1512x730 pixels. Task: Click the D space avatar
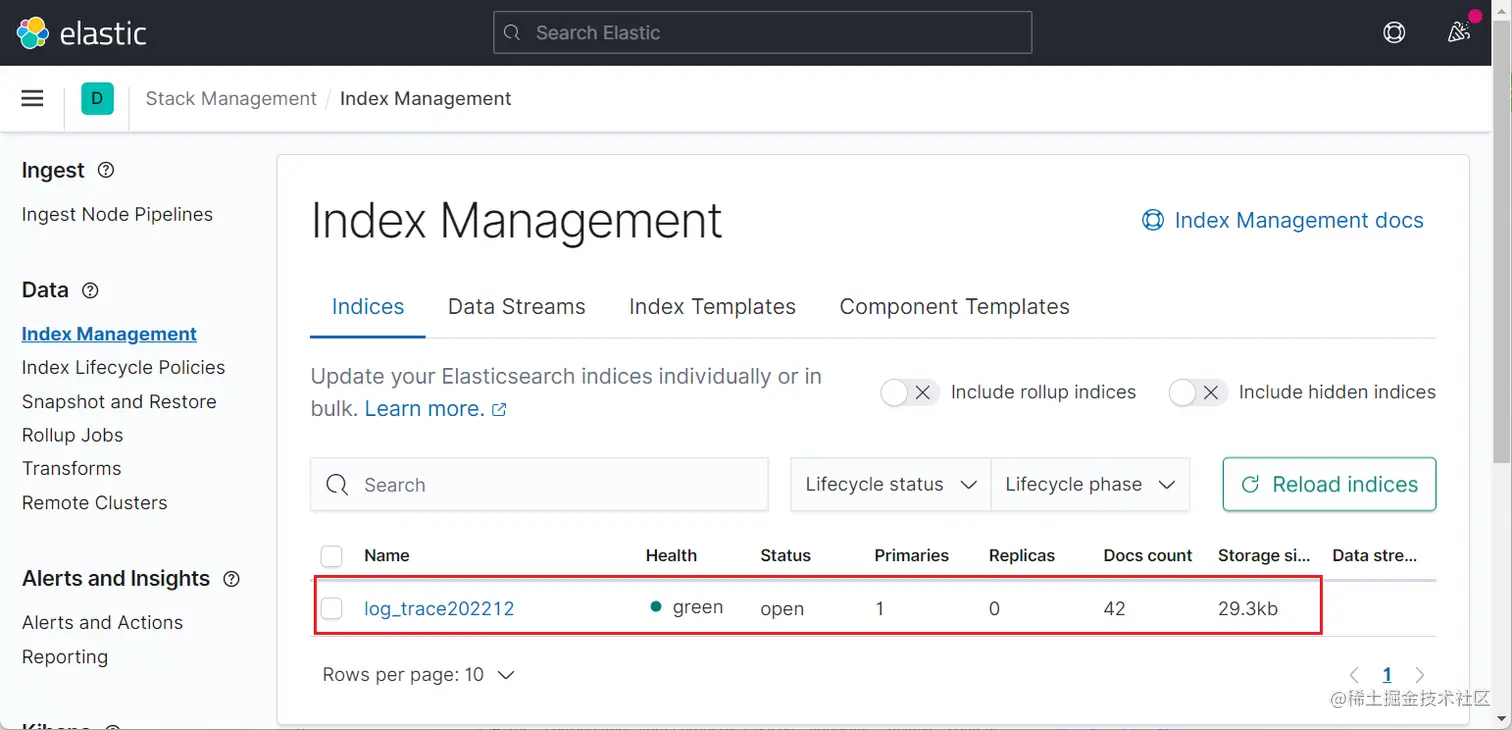97,98
